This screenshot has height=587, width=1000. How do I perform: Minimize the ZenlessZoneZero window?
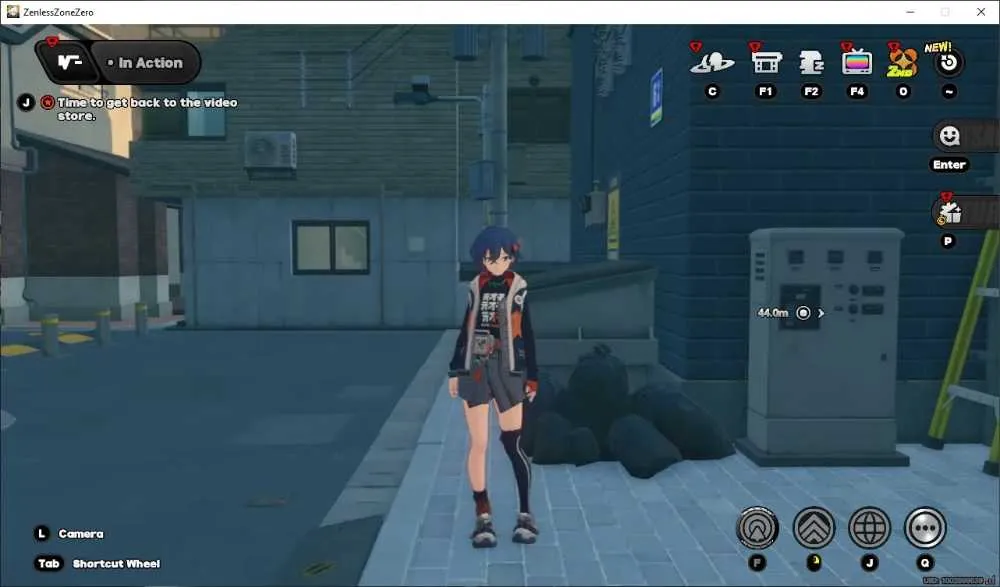coord(910,12)
